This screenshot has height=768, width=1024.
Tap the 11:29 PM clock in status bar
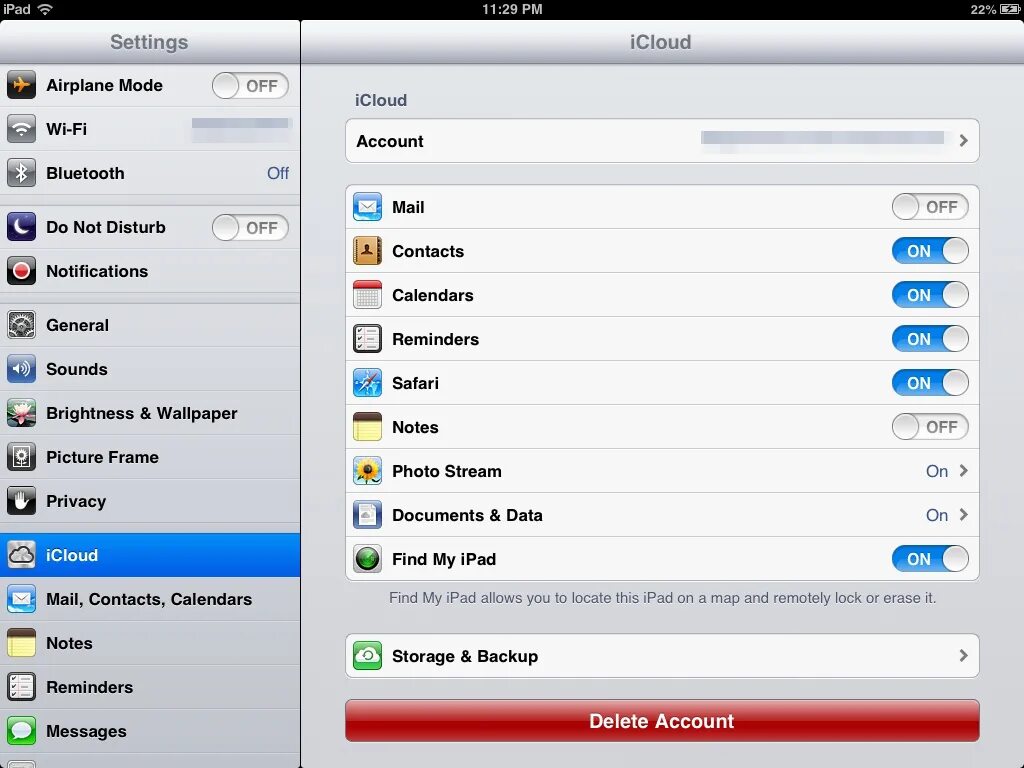(x=512, y=9)
